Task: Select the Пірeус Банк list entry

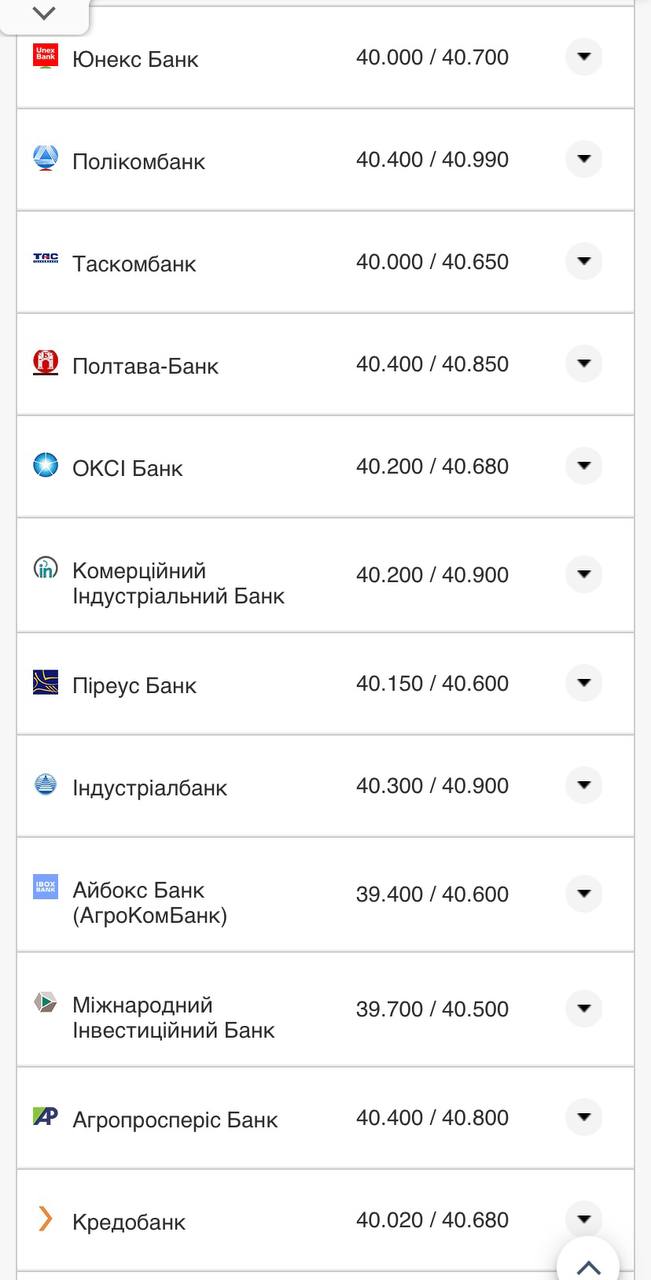Action: (x=134, y=684)
